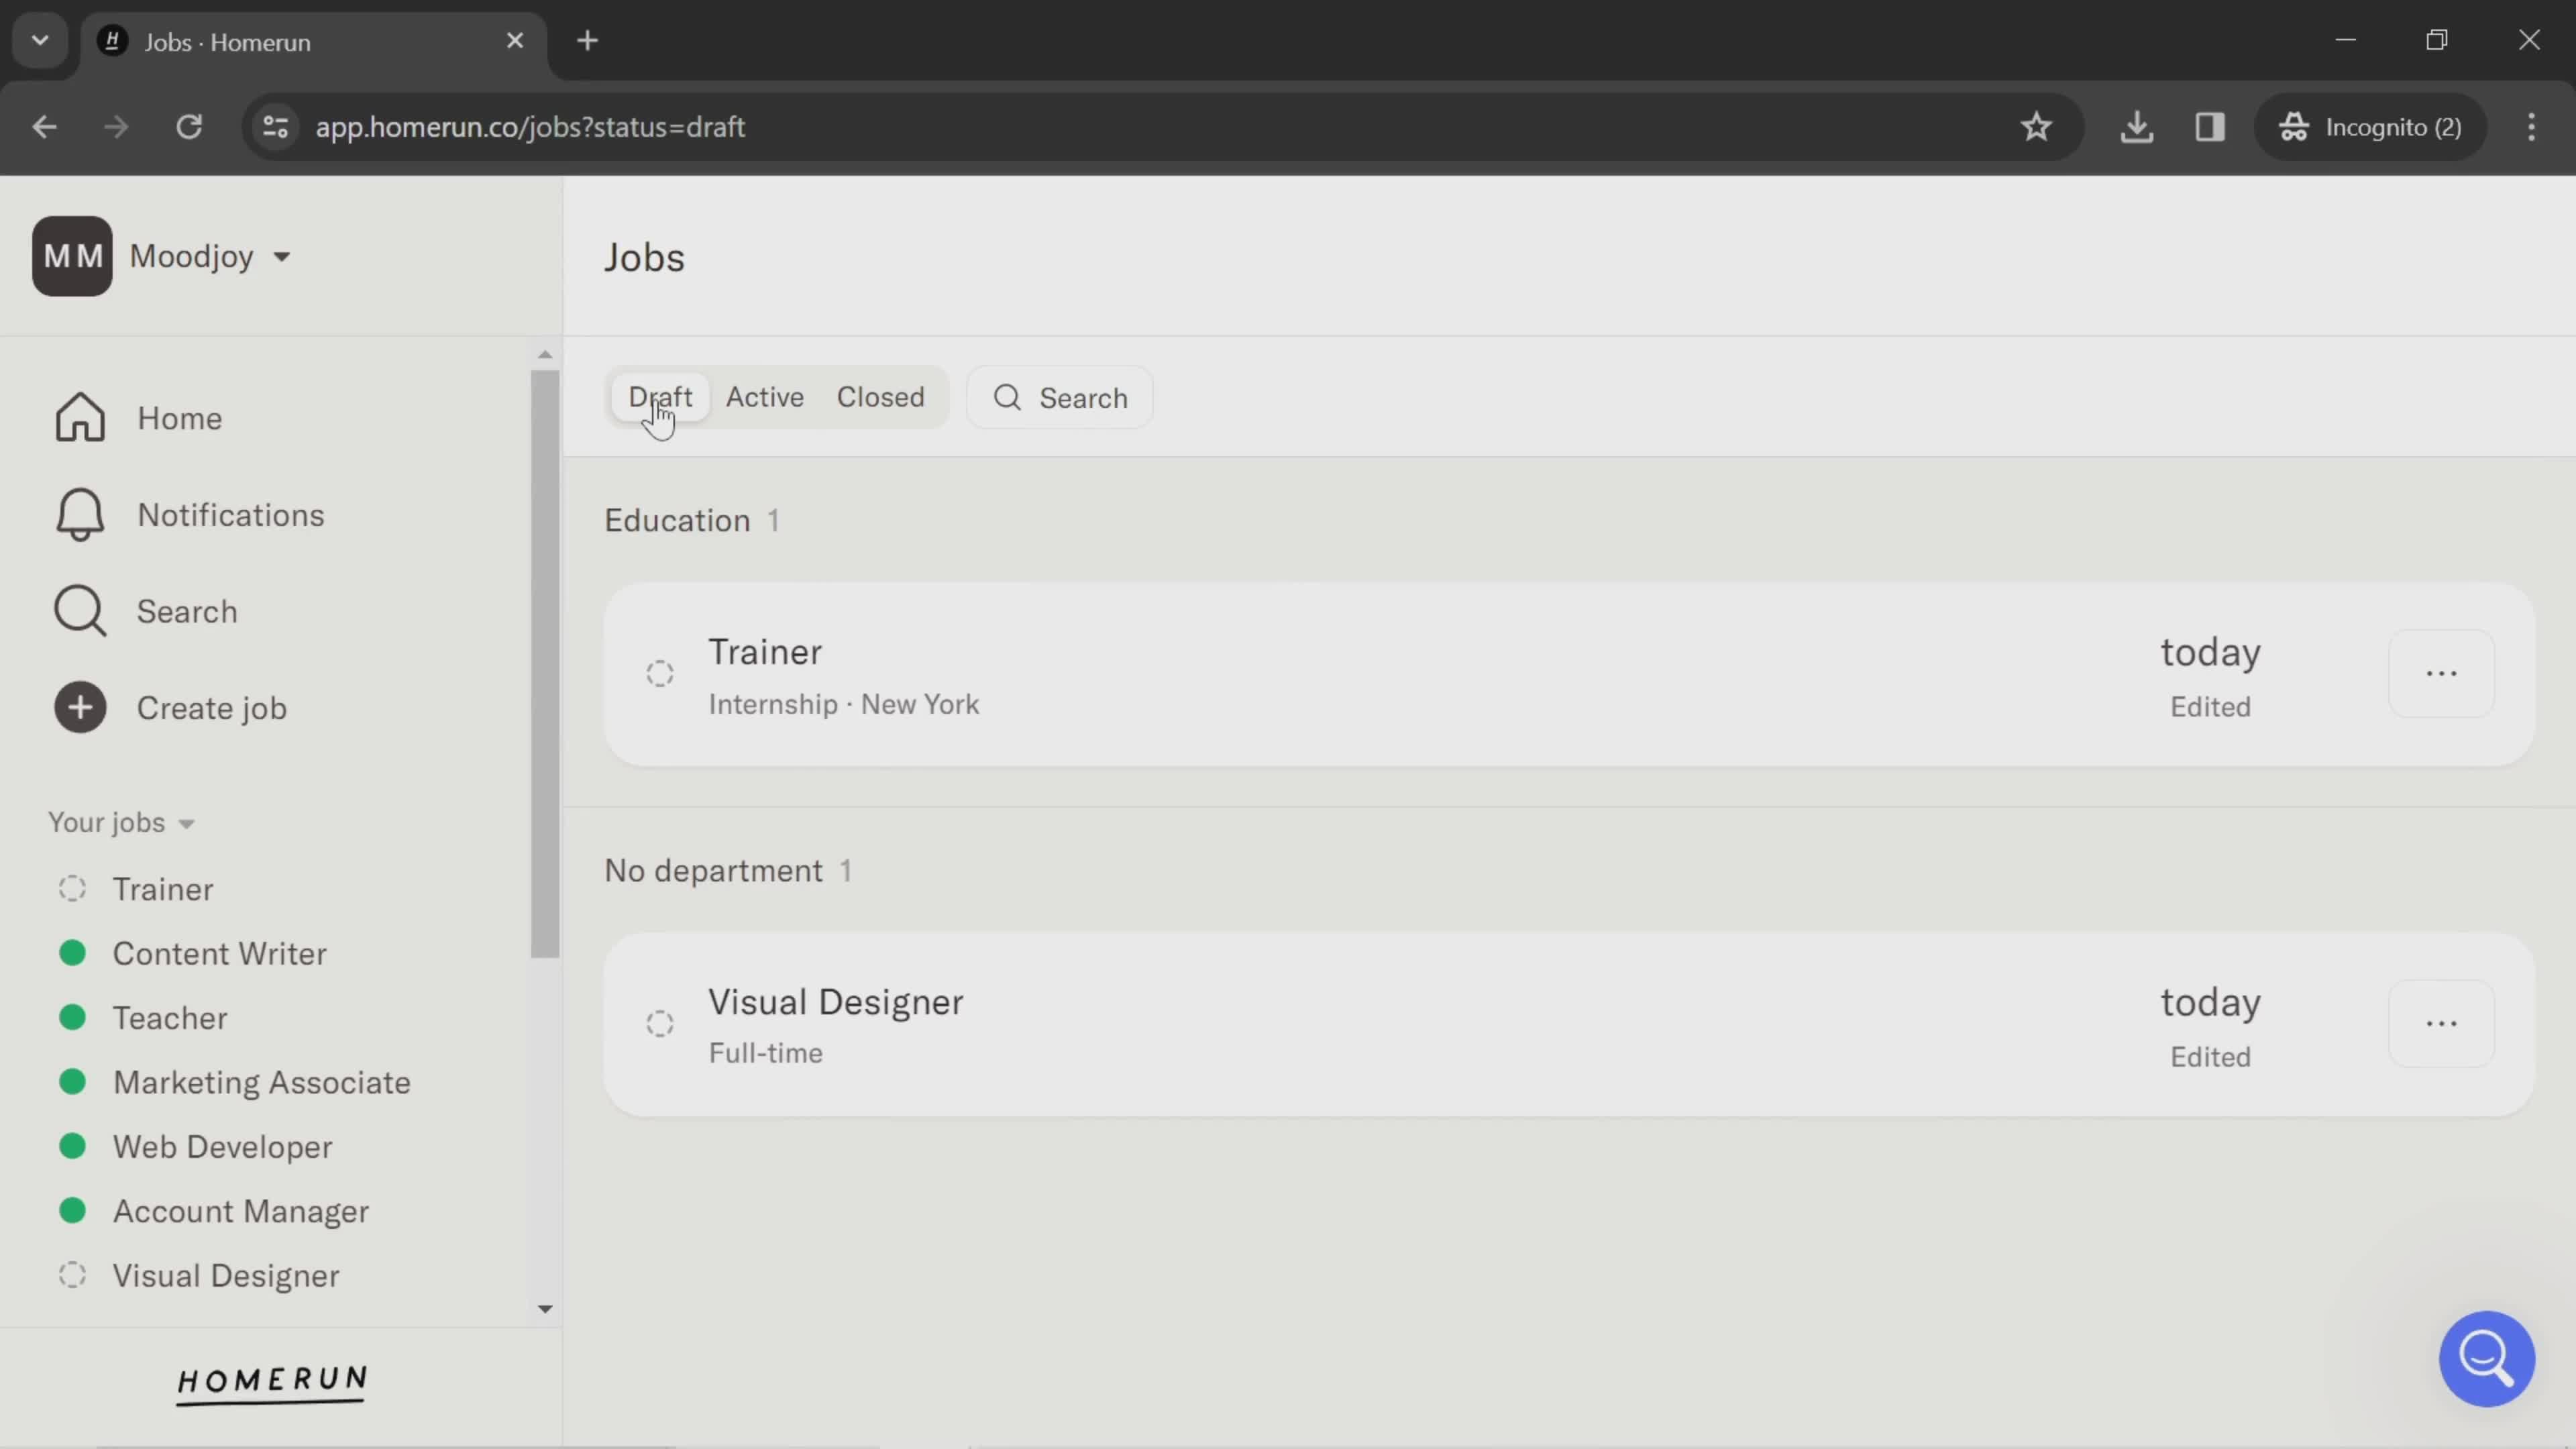Click the green dot beside Account Manager
Screen dimensions: 2576x1449
coord(72,1210)
